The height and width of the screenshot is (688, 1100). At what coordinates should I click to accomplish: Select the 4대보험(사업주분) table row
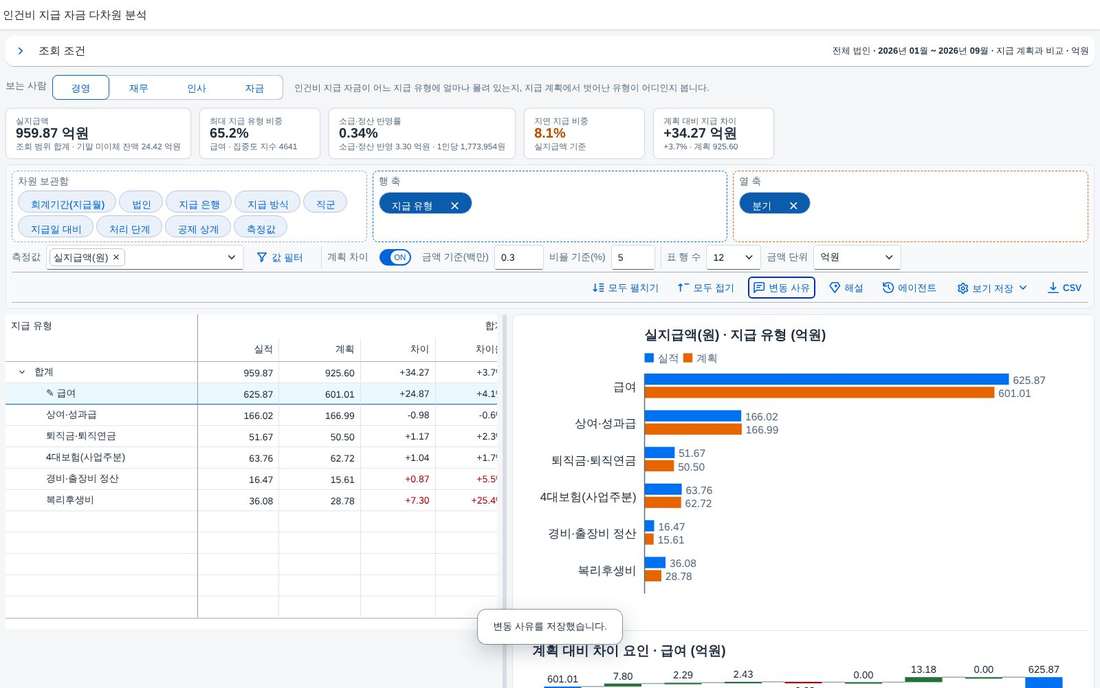tap(251, 457)
